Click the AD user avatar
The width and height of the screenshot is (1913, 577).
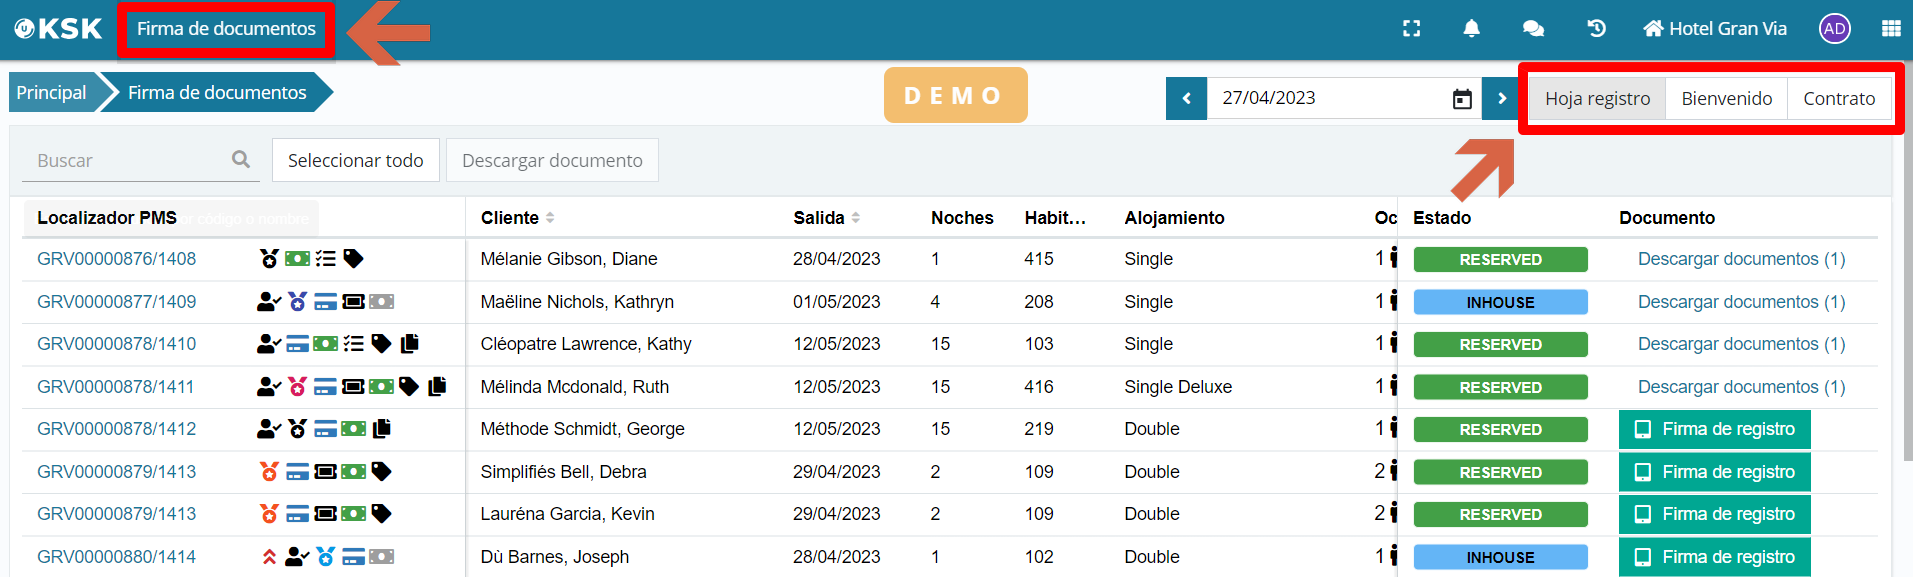point(1834,29)
